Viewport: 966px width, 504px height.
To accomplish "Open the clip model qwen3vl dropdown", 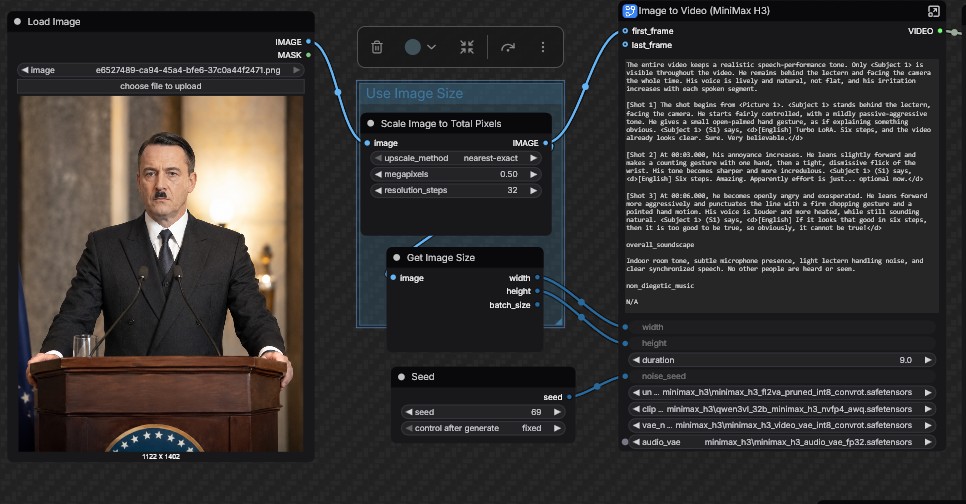I will 782,409.
